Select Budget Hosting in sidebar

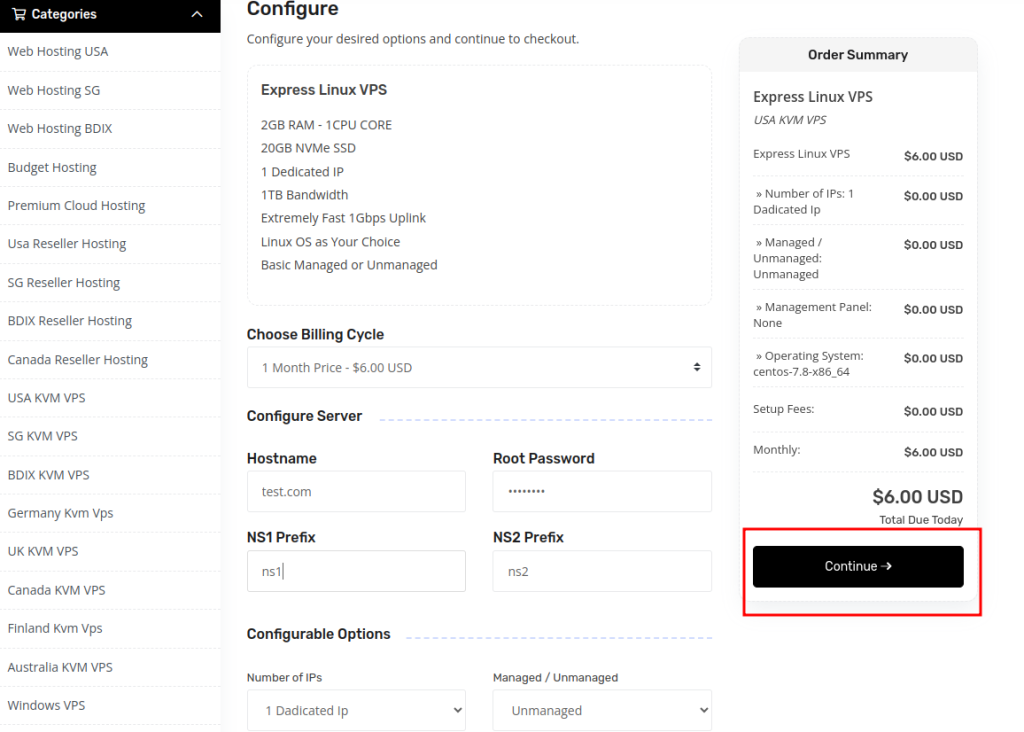(x=52, y=167)
